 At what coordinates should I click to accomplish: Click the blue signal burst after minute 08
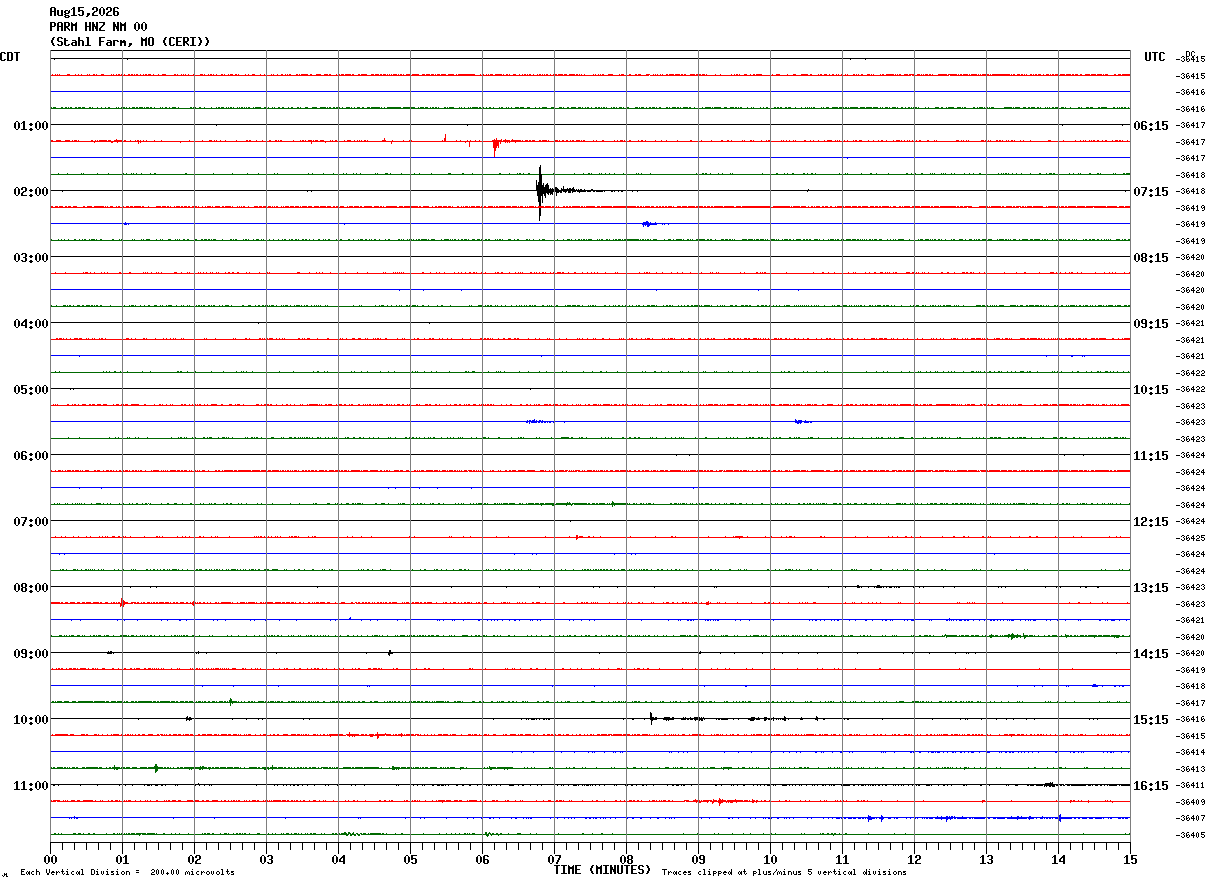(651, 224)
